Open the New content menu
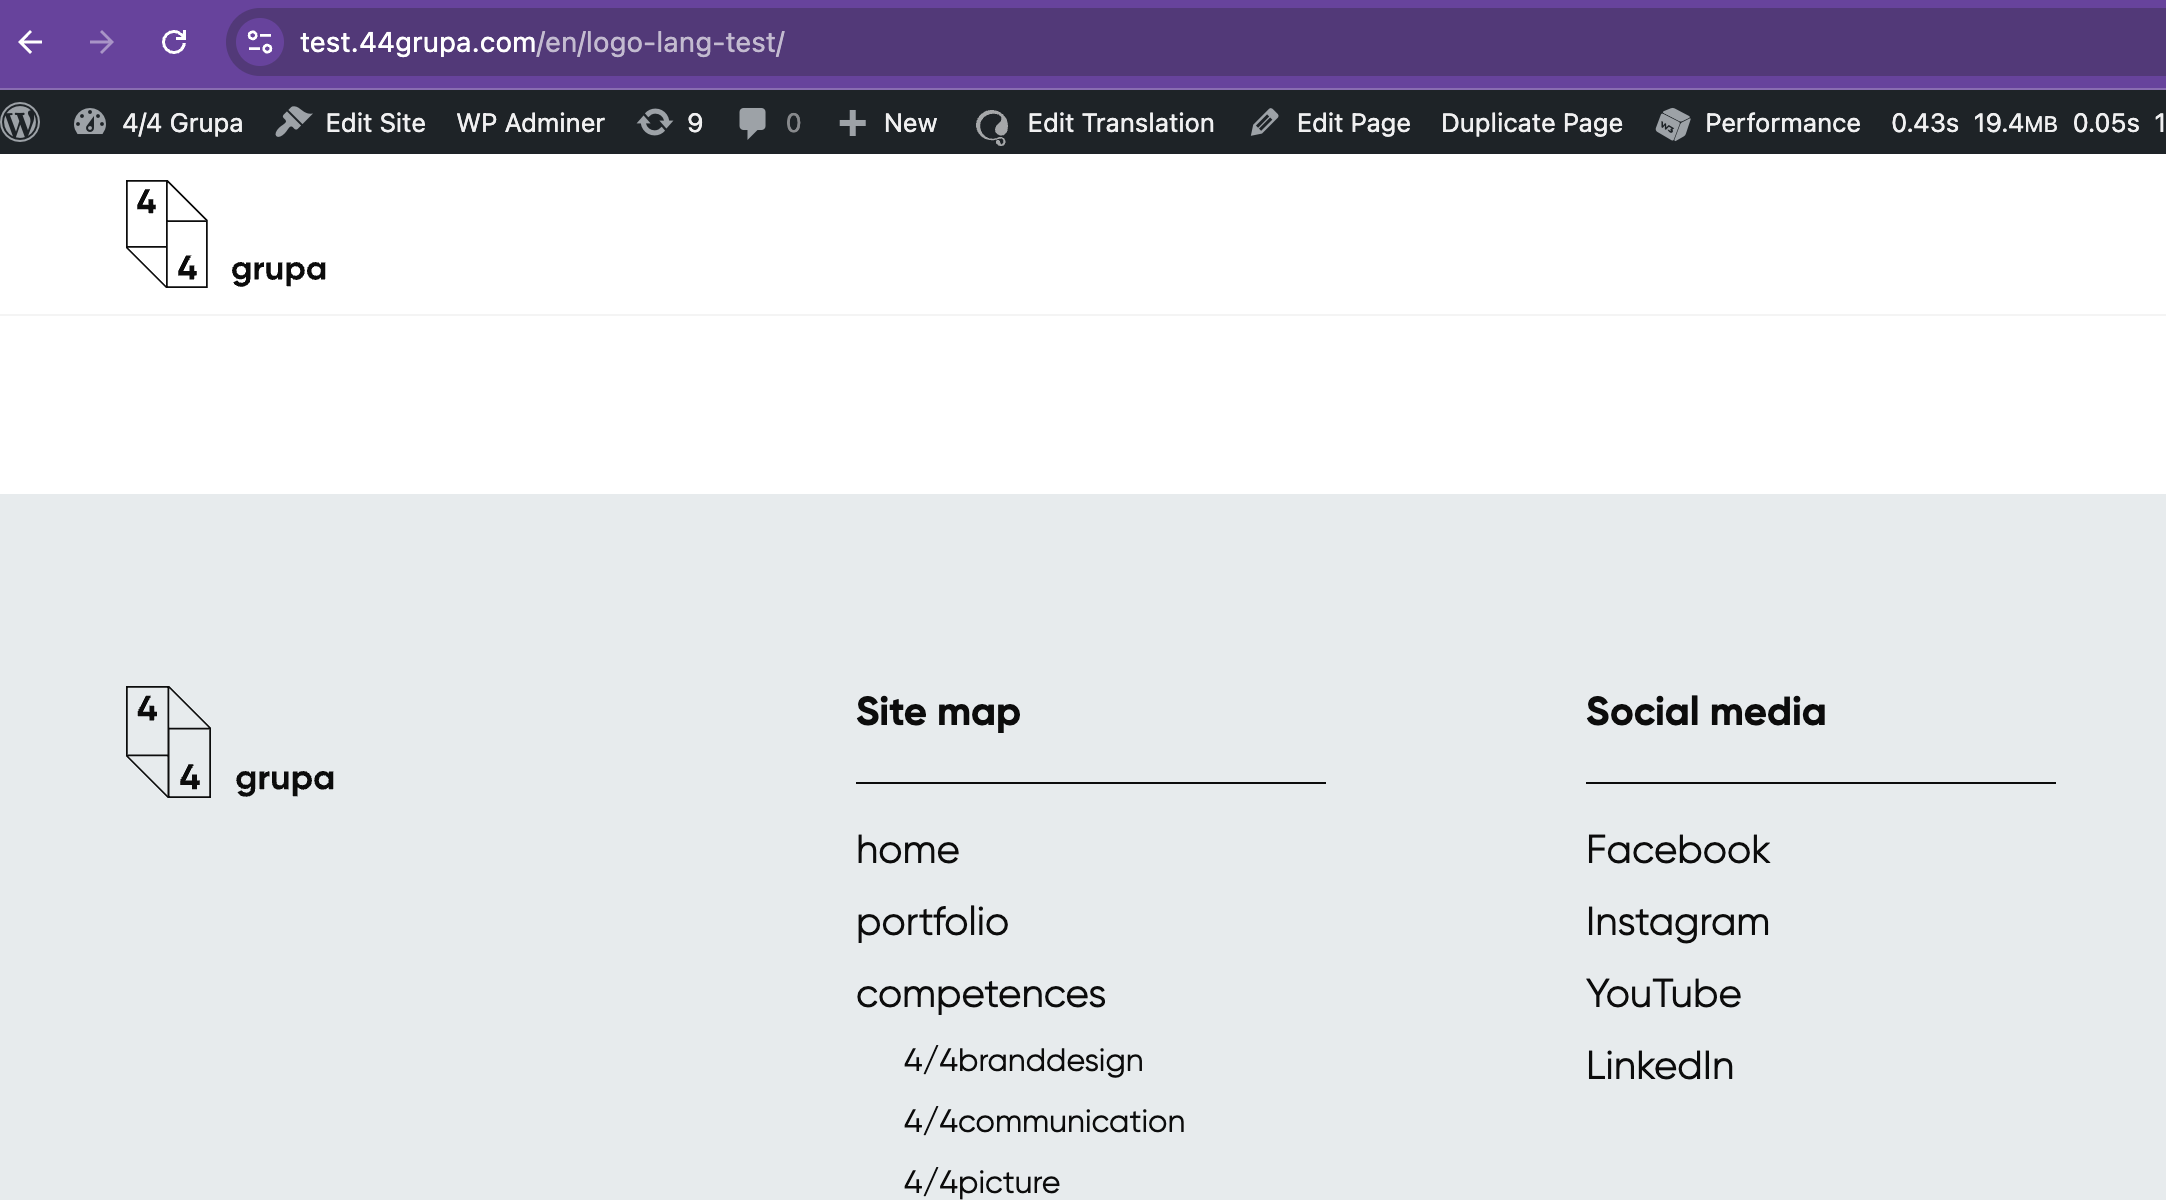Screen dimensions: 2166x1200 click(887, 123)
